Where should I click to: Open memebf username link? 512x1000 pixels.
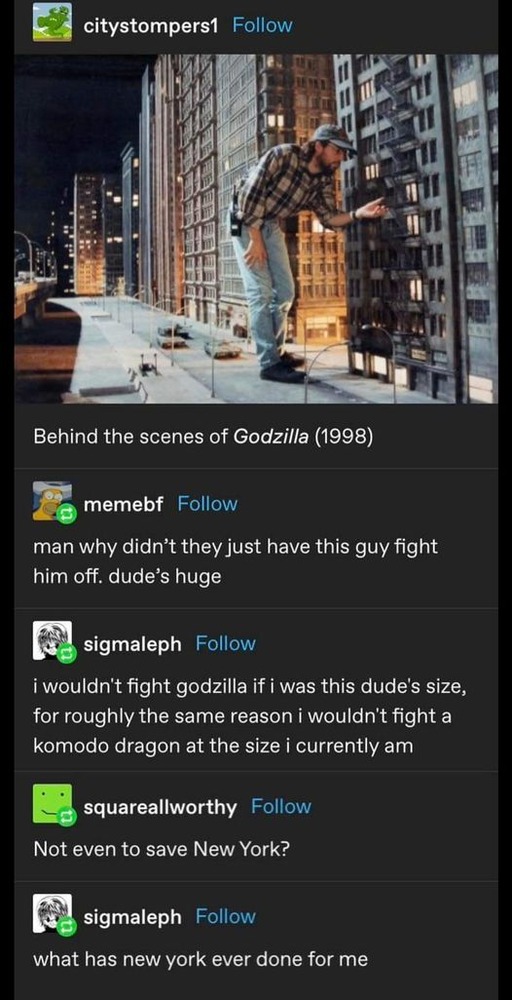pyautogui.click(x=124, y=504)
